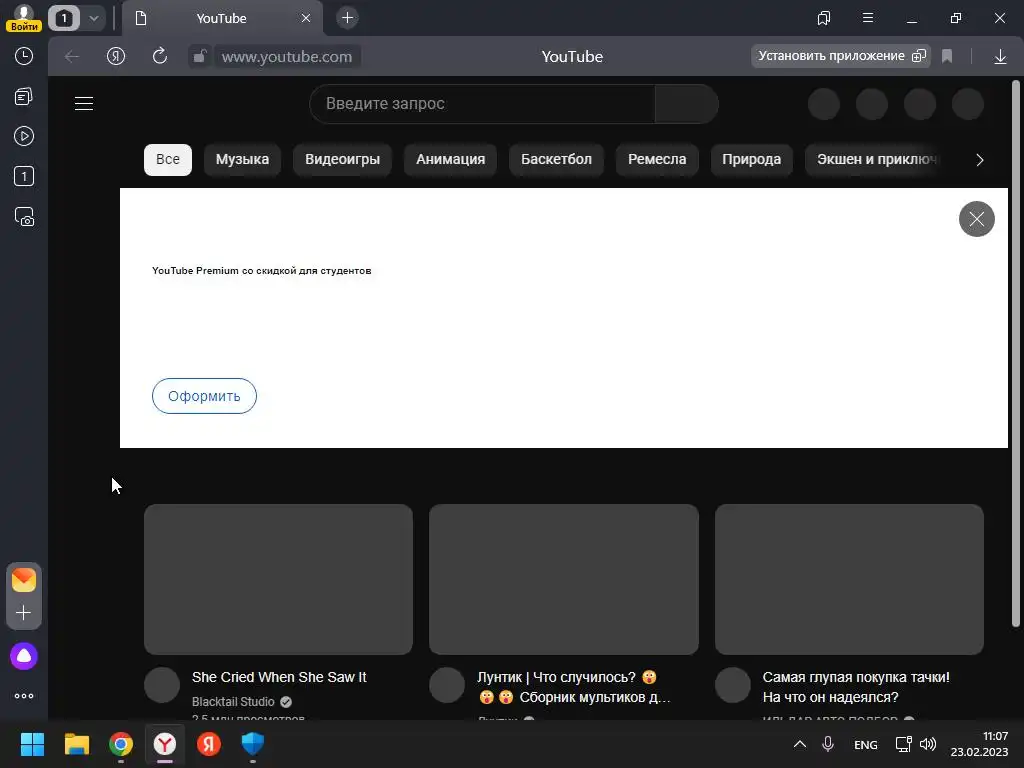Open the tab group counter button

click(64, 18)
